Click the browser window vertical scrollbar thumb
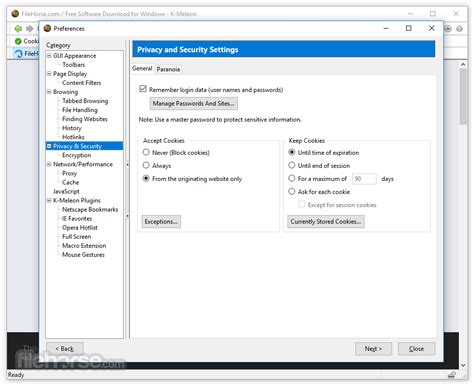 (x=463, y=97)
